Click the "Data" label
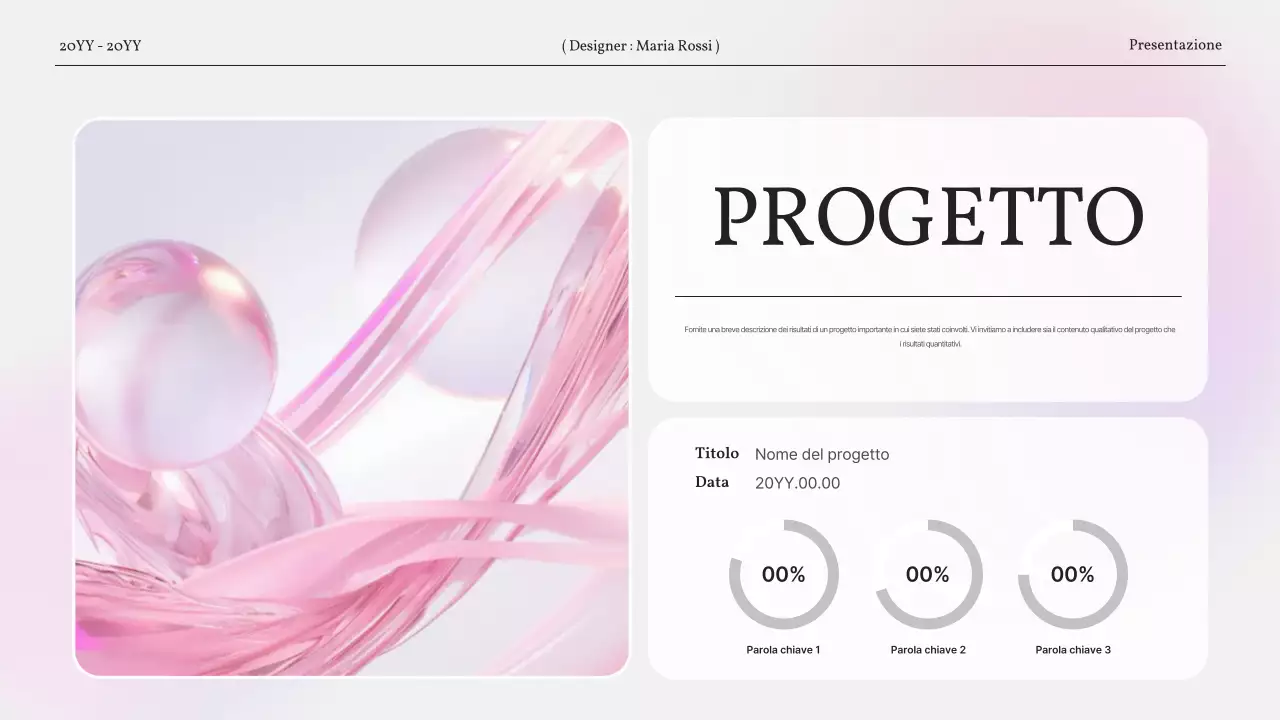1280x720 pixels. click(712, 483)
